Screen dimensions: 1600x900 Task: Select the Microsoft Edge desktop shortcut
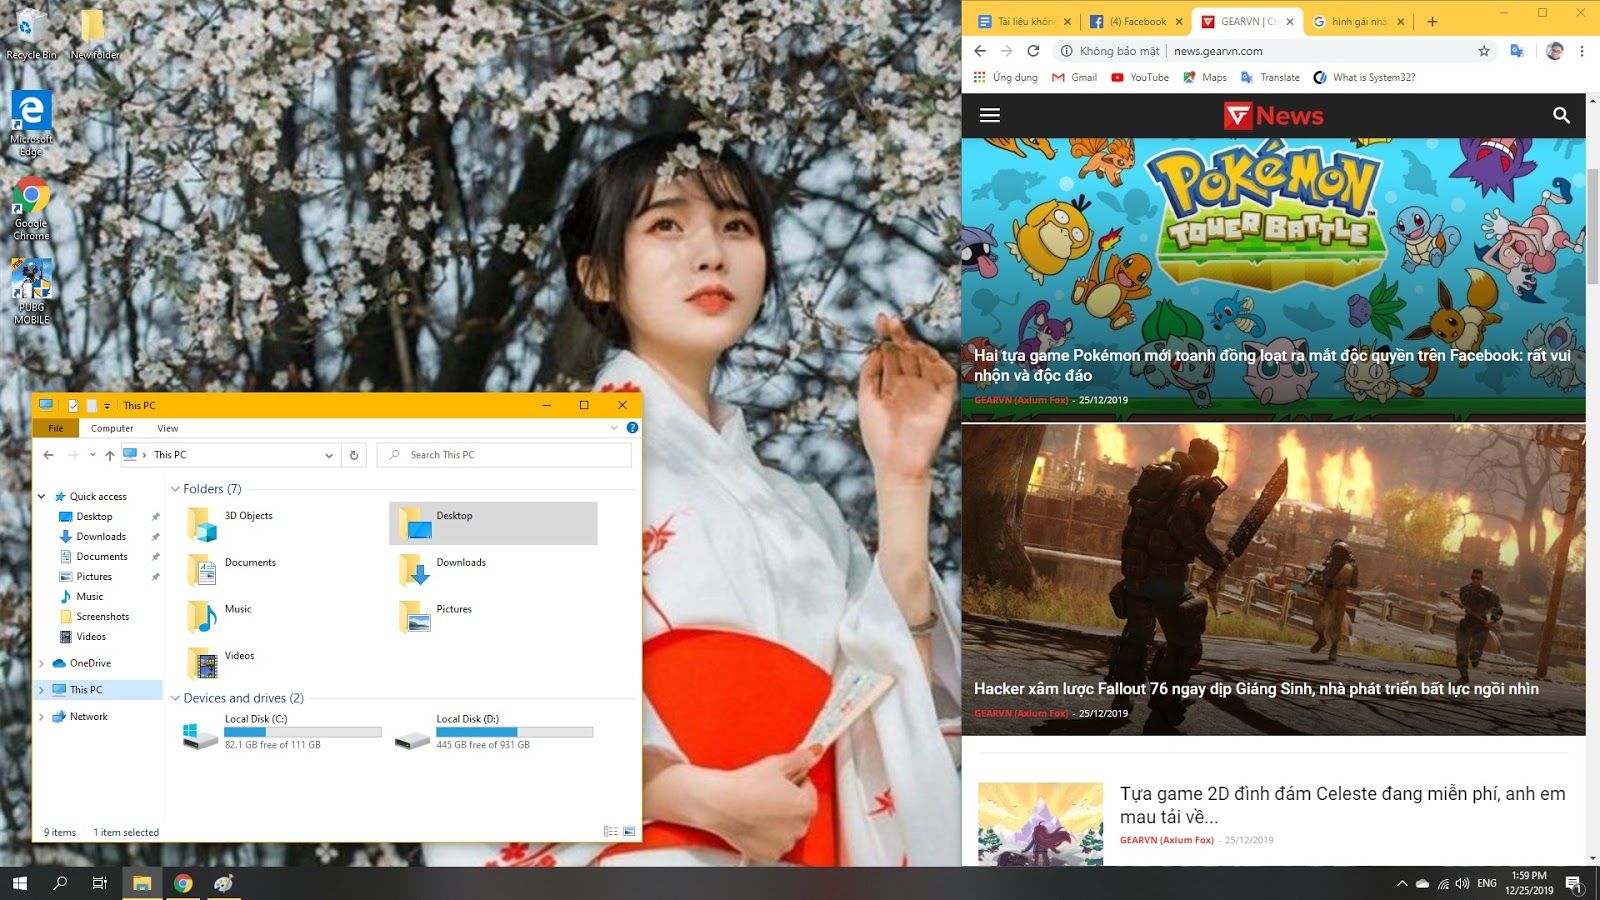click(31, 123)
